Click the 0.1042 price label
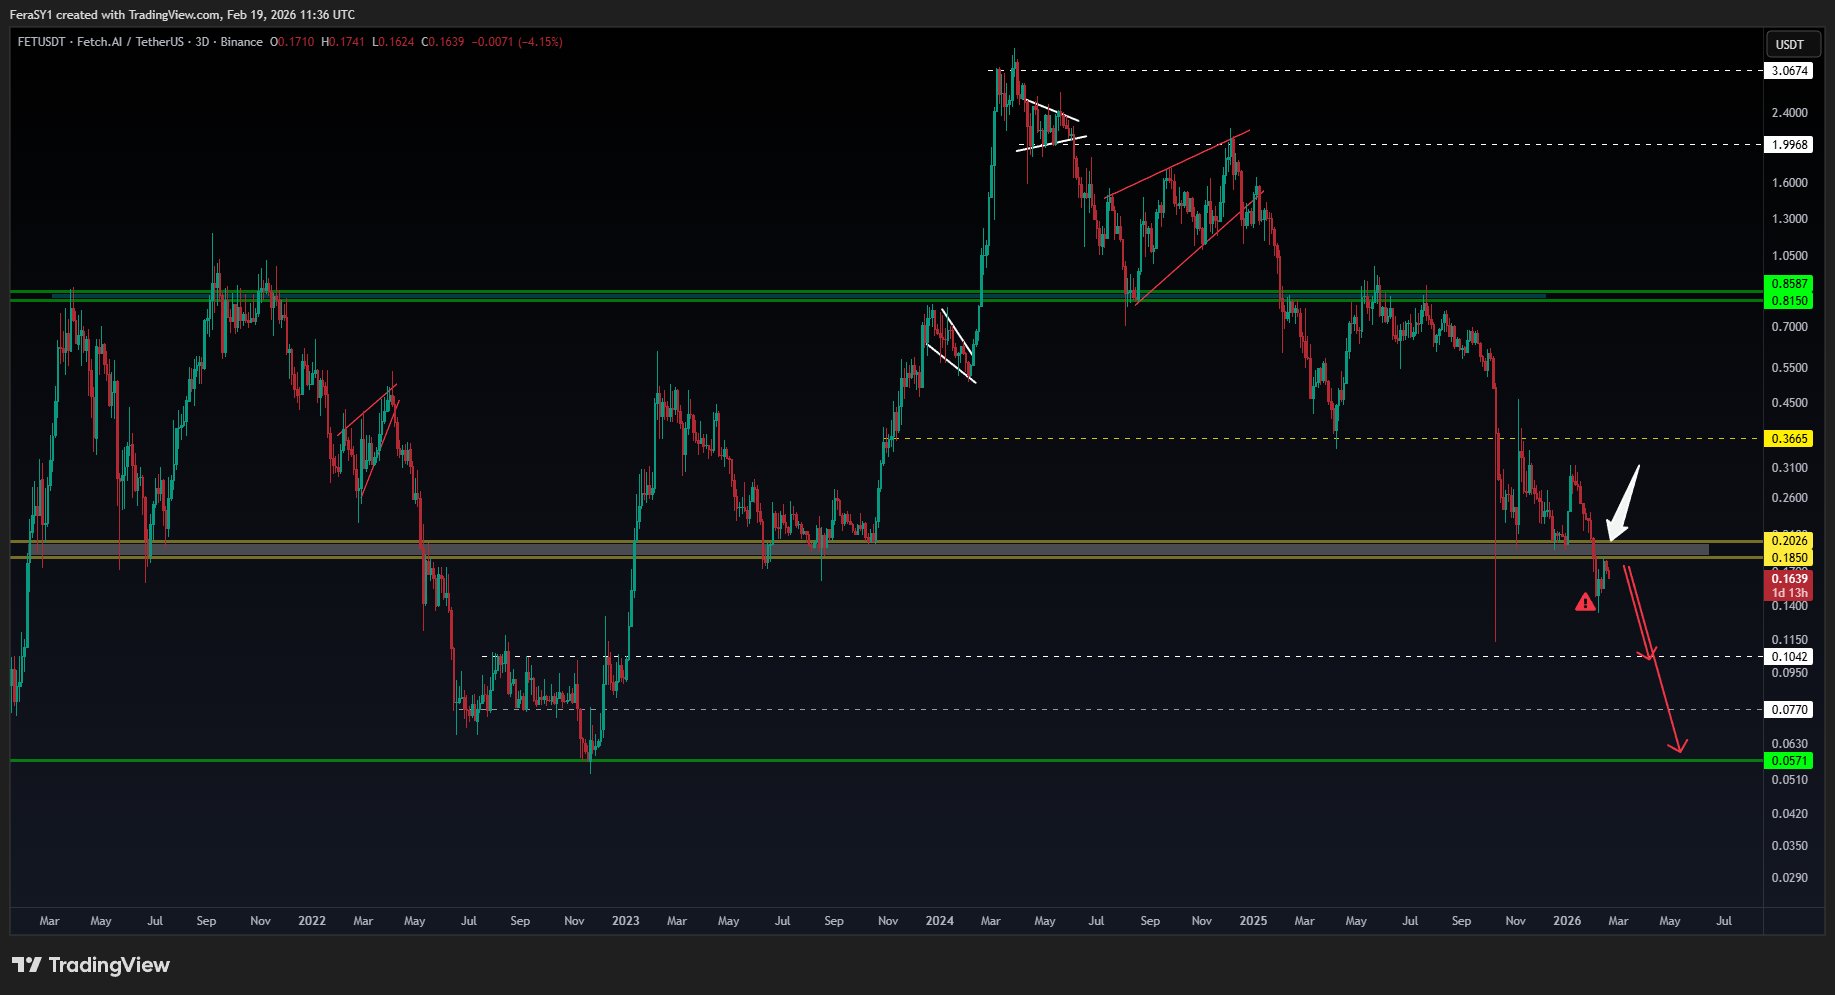The width and height of the screenshot is (1835, 995). 1789,657
